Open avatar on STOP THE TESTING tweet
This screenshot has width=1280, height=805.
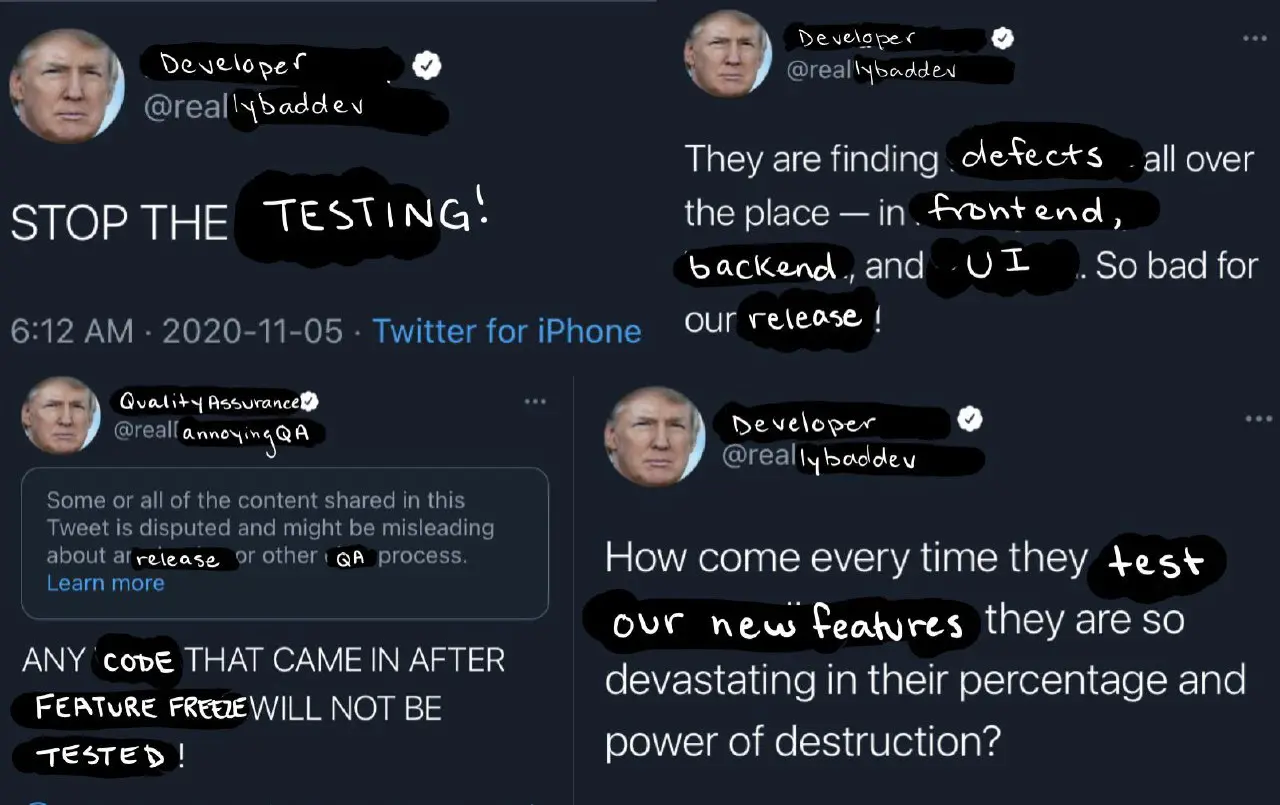click(67, 85)
